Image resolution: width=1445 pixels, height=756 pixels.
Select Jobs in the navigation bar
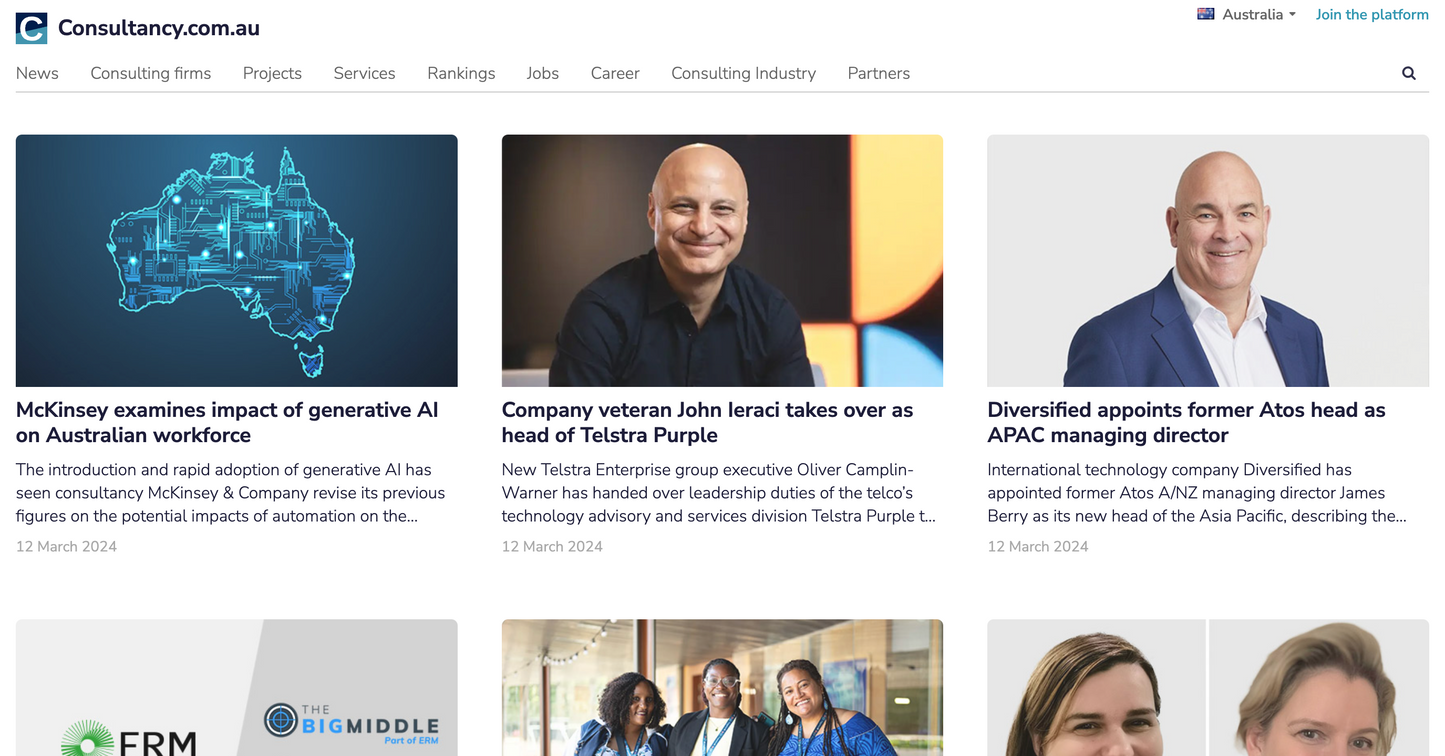click(543, 73)
